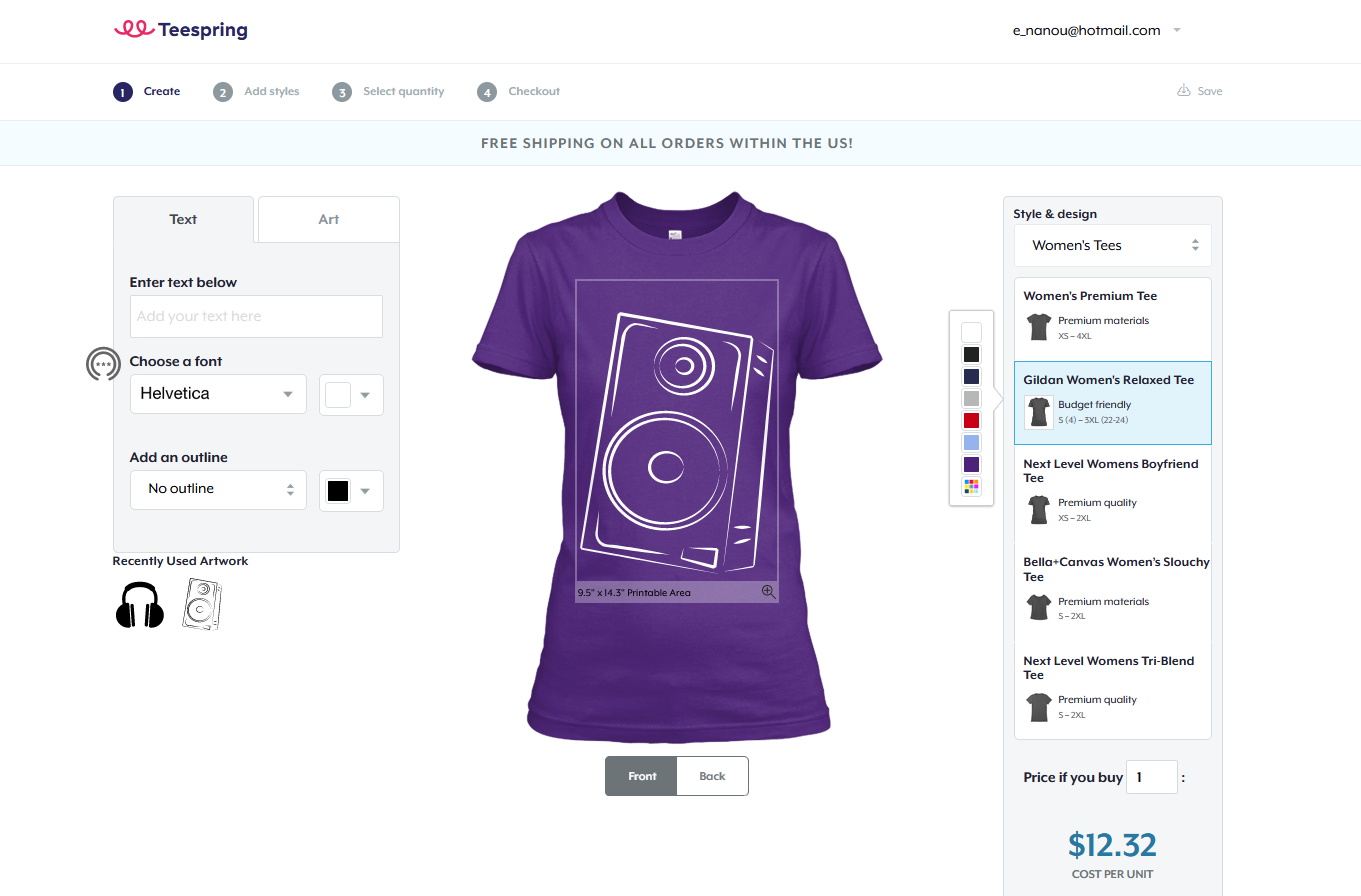Zoom the printable area magnifier icon
This screenshot has width=1361, height=896.
768,592
